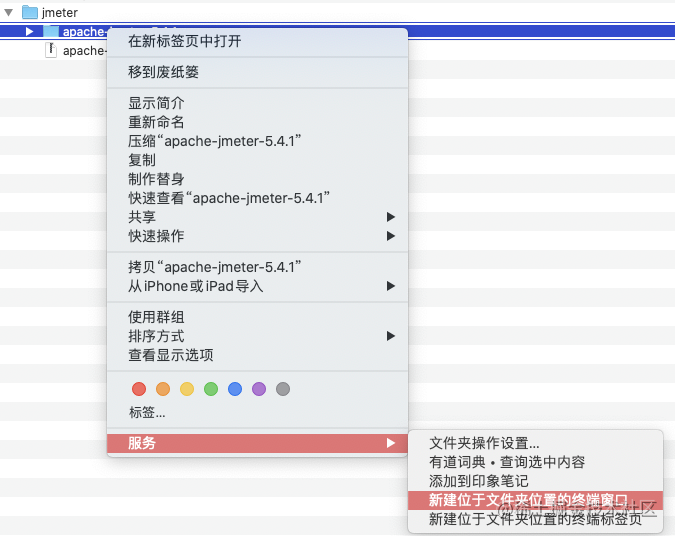
Task: Apply the blue tag color
Action: coord(235,389)
